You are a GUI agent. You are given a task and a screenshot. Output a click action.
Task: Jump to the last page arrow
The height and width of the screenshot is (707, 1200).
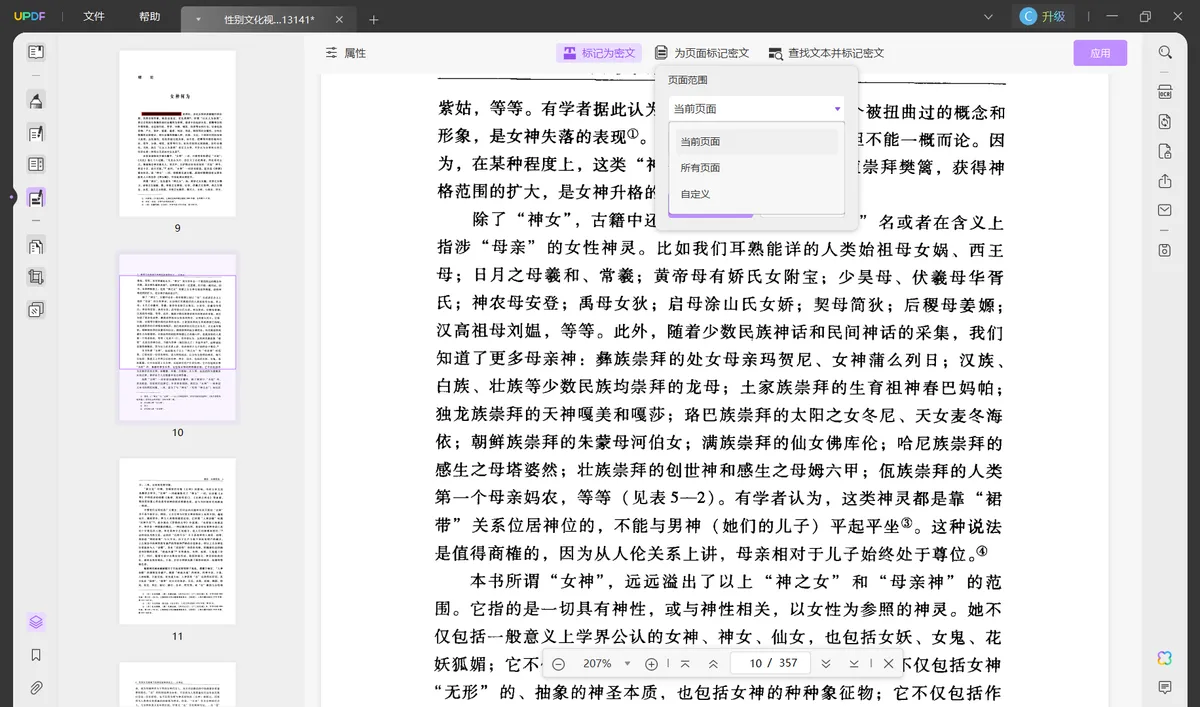pos(854,664)
